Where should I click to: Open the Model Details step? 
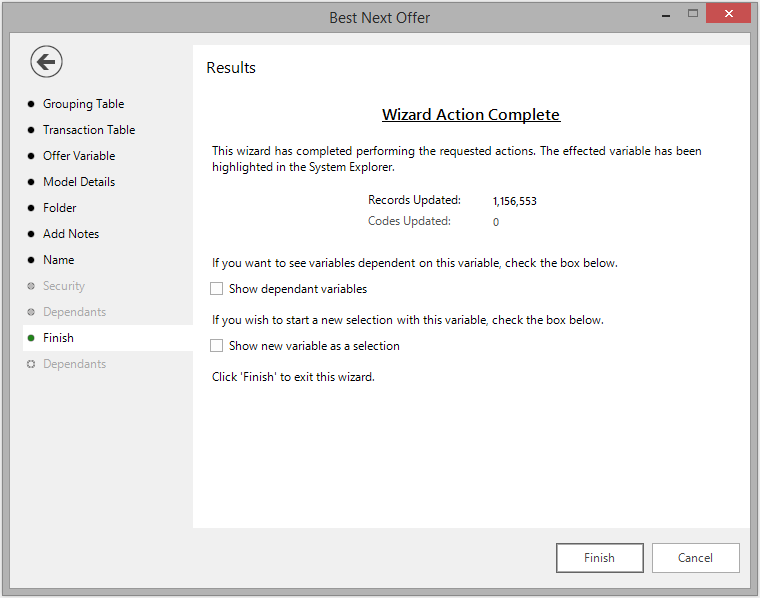click(x=79, y=182)
